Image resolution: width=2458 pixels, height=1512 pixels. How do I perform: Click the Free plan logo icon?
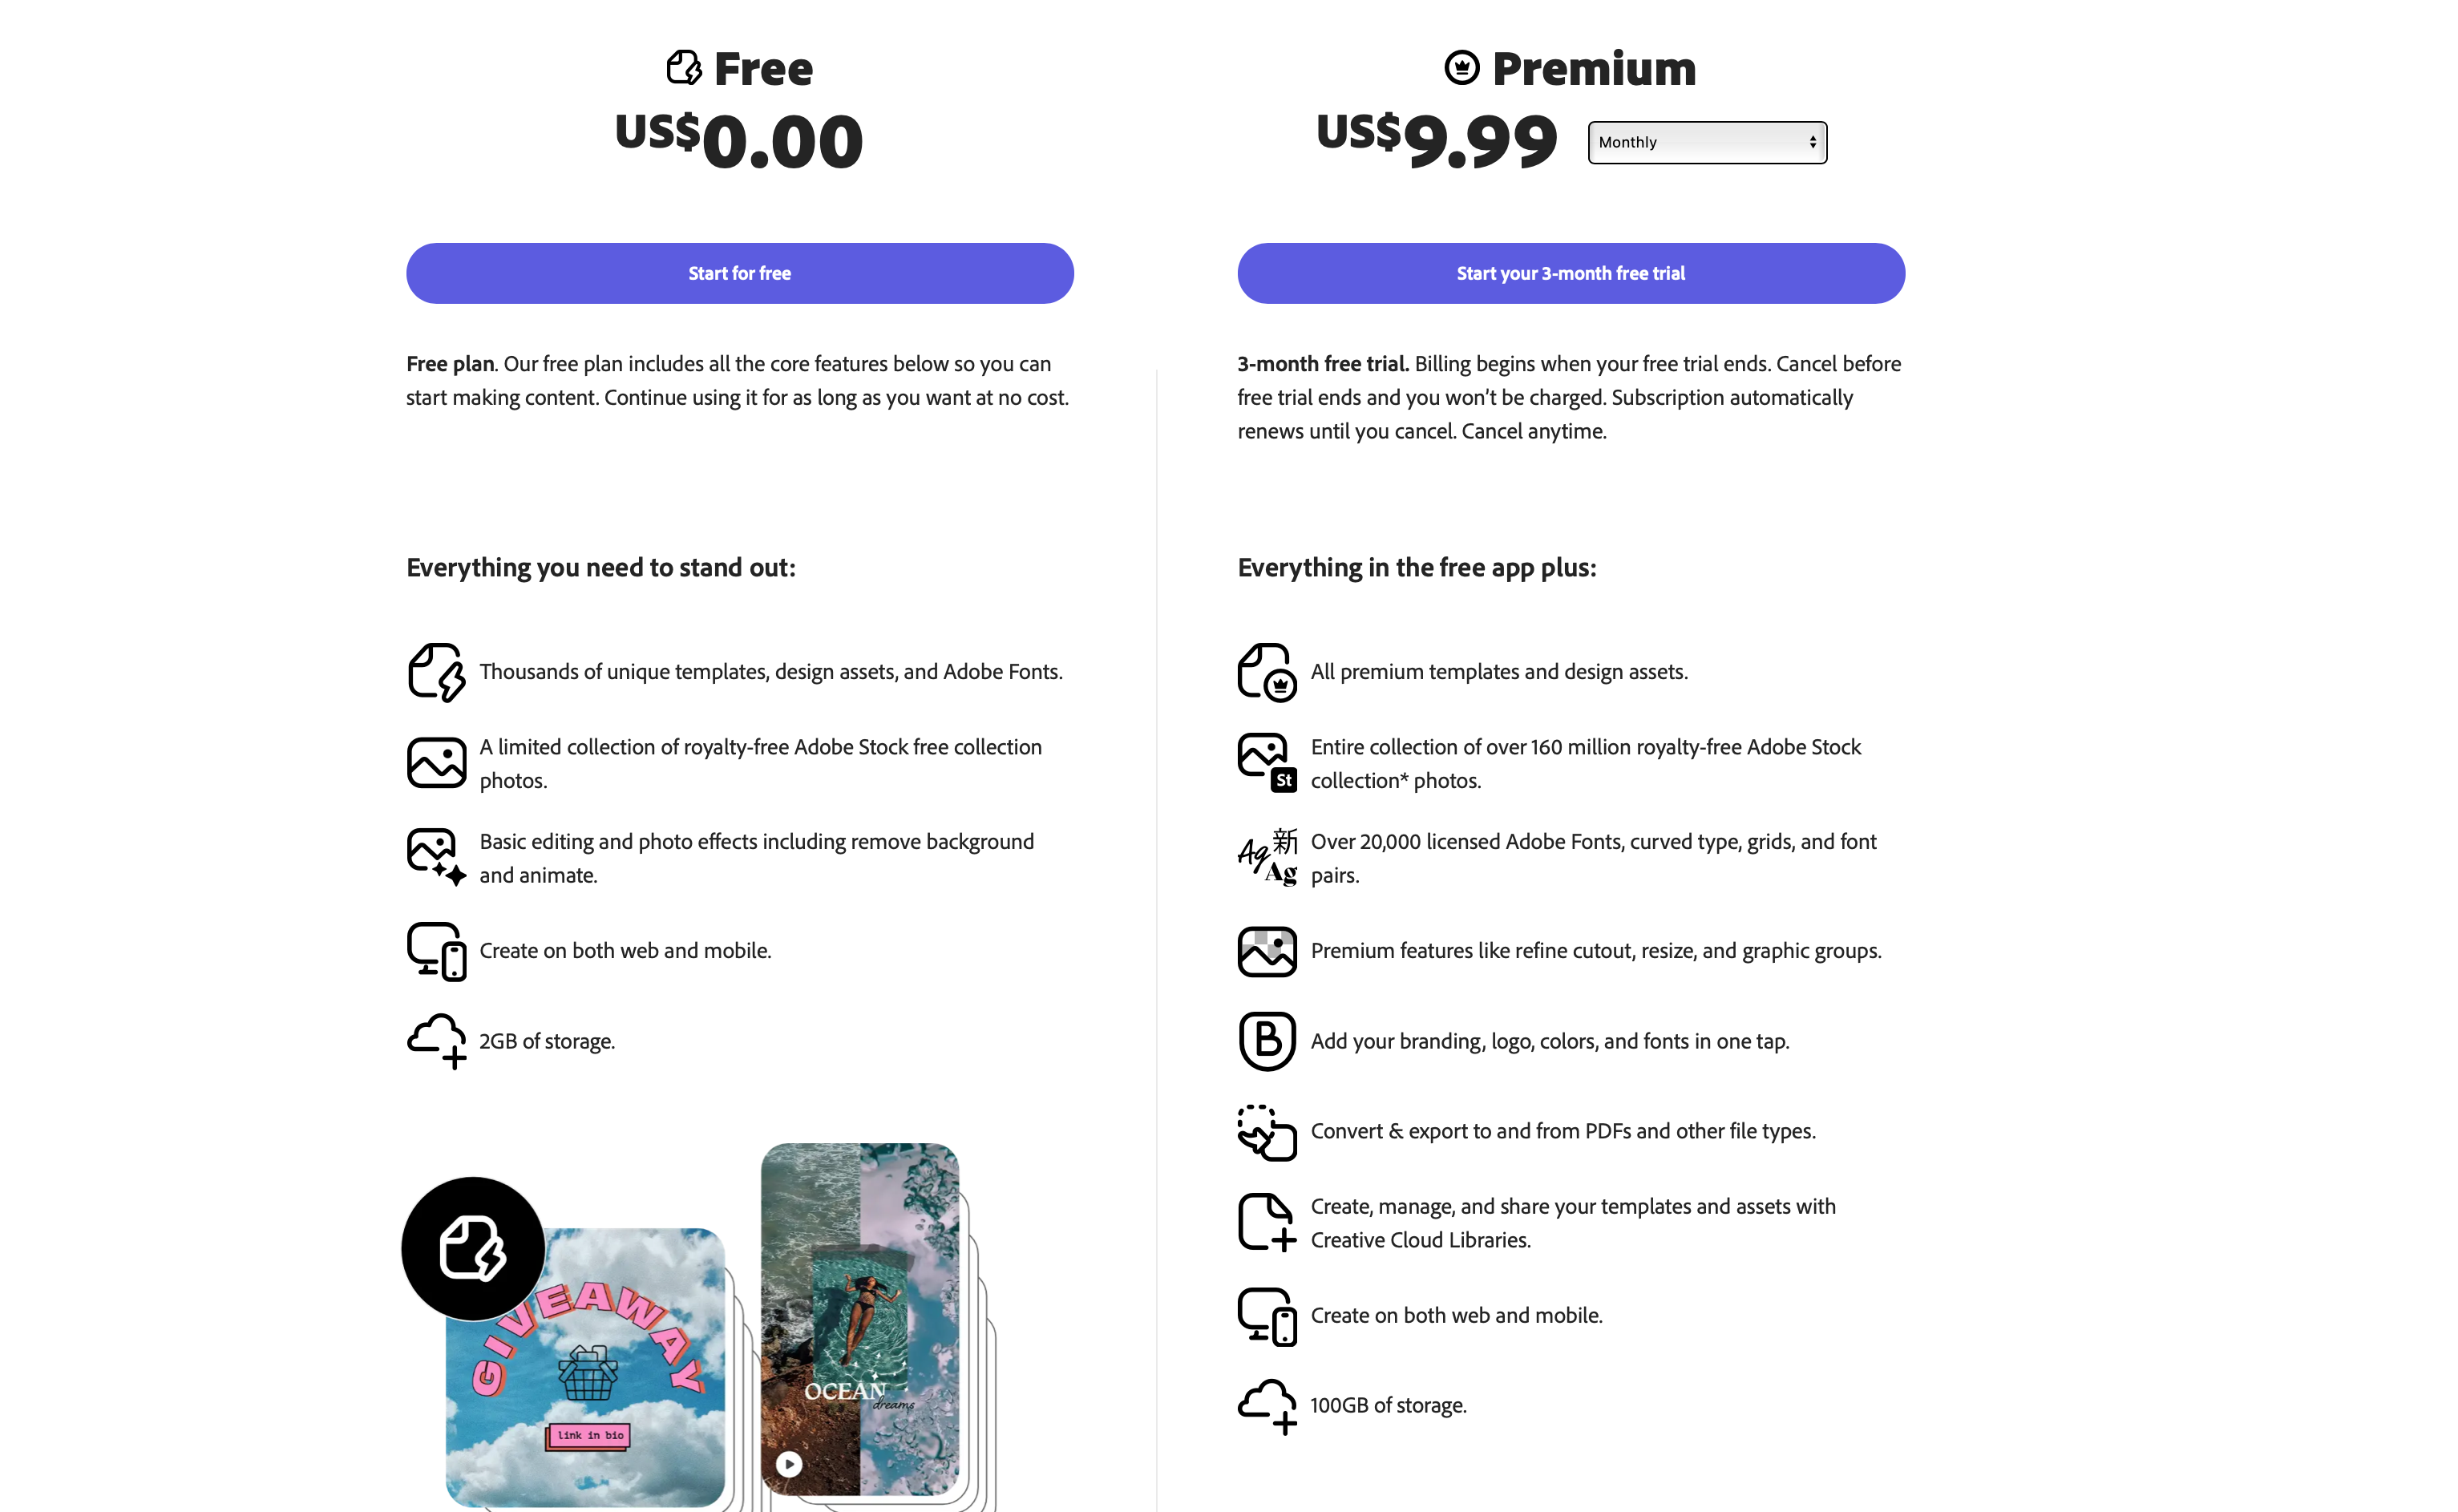[x=684, y=68]
